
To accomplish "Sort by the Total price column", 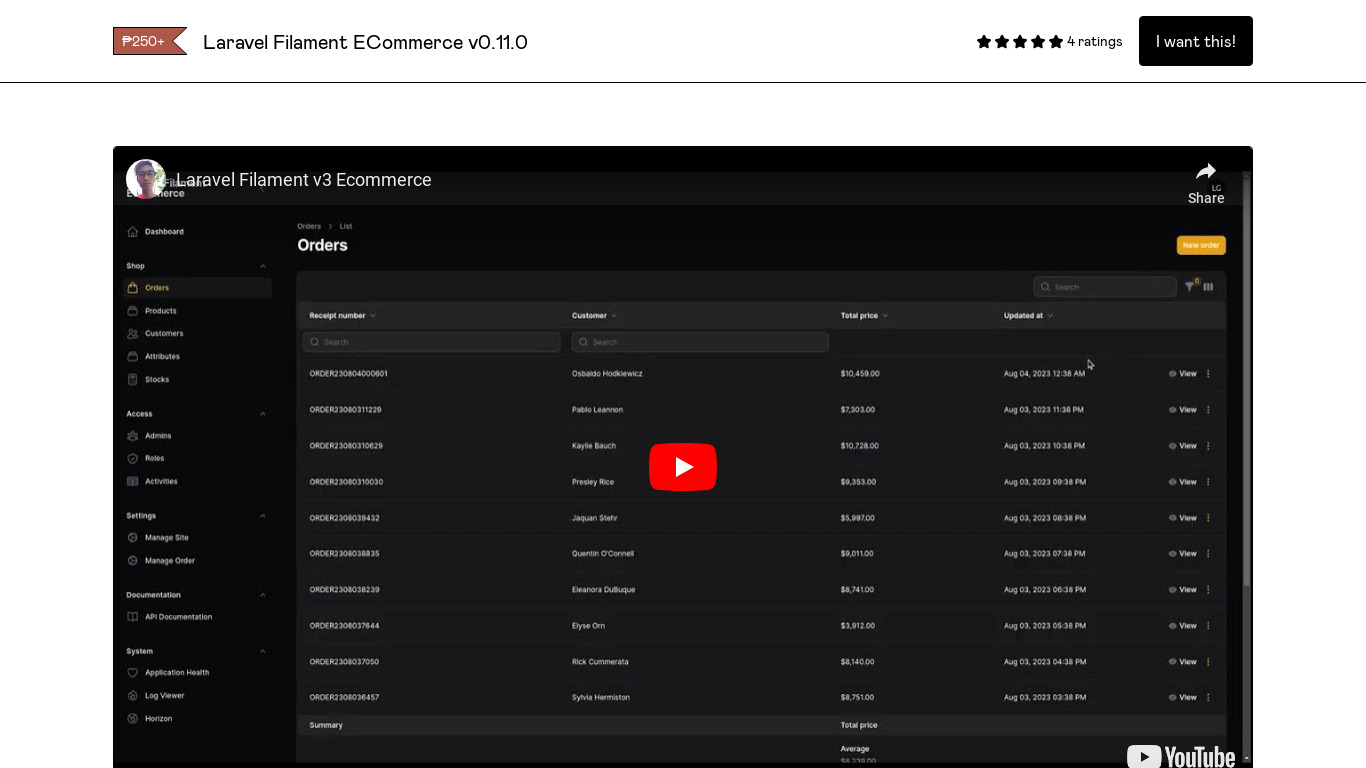I will click(864, 315).
